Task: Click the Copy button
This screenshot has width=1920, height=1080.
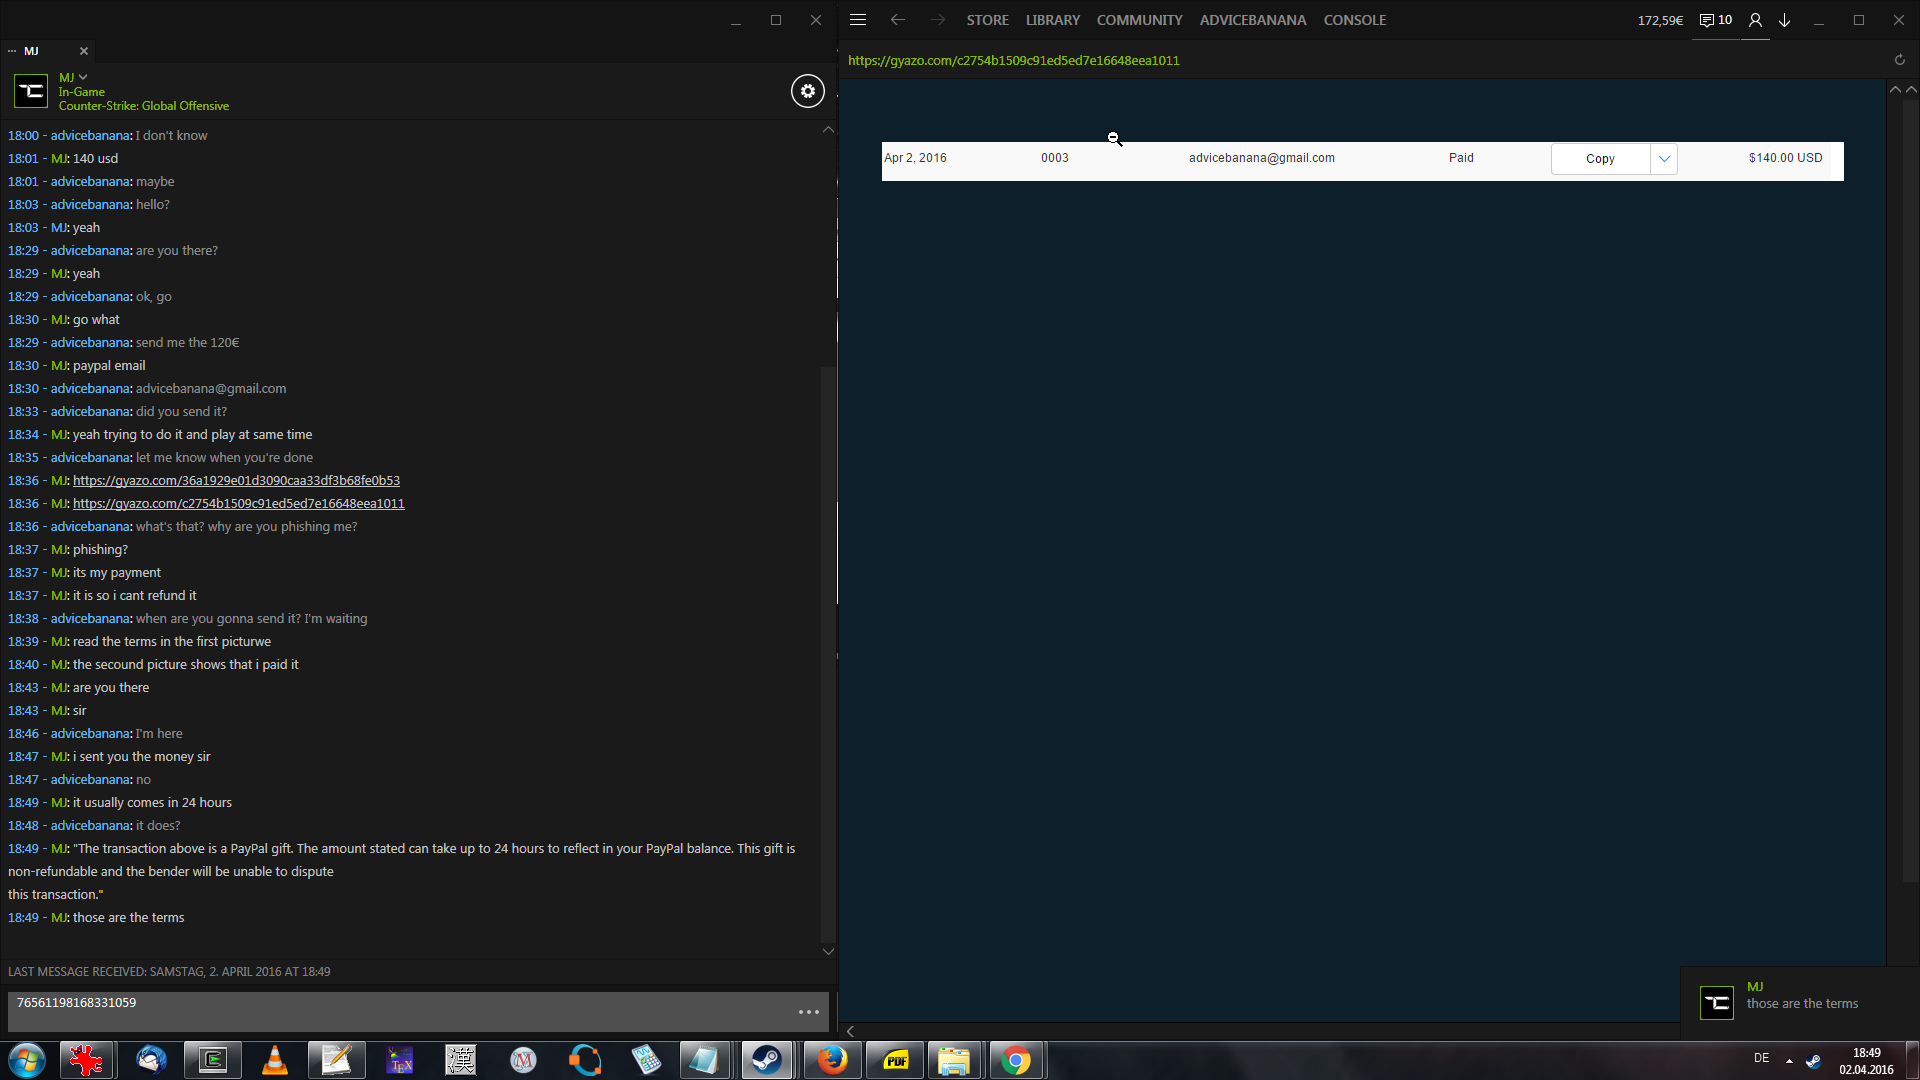Action: click(x=1600, y=159)
